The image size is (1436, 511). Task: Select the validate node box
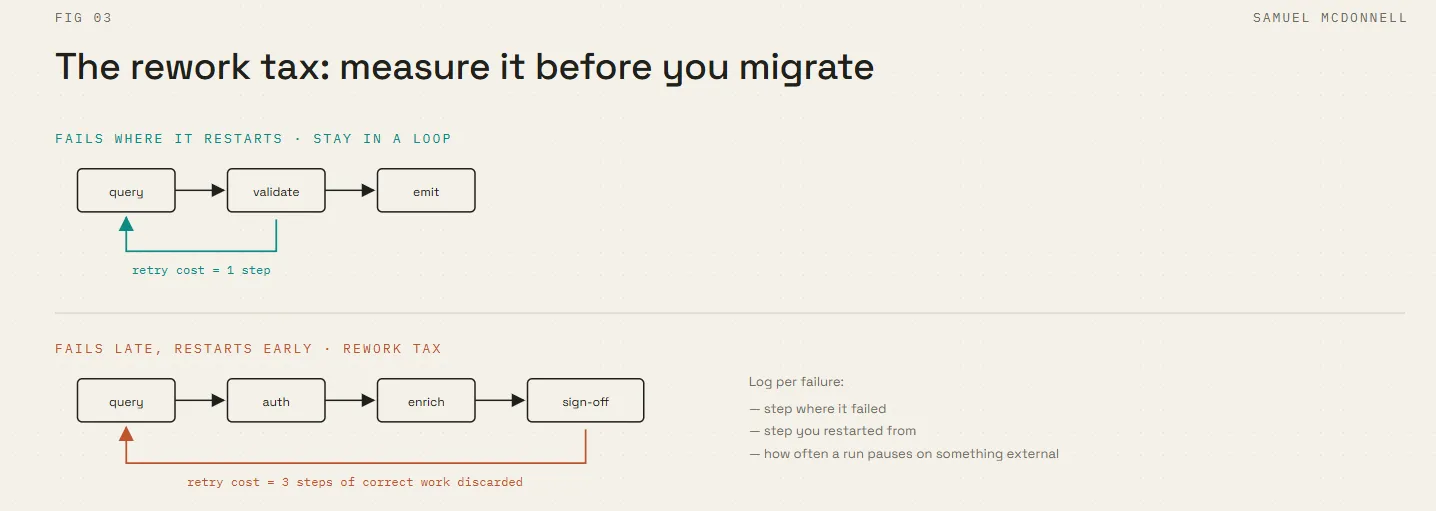click(x=276, y=191)
